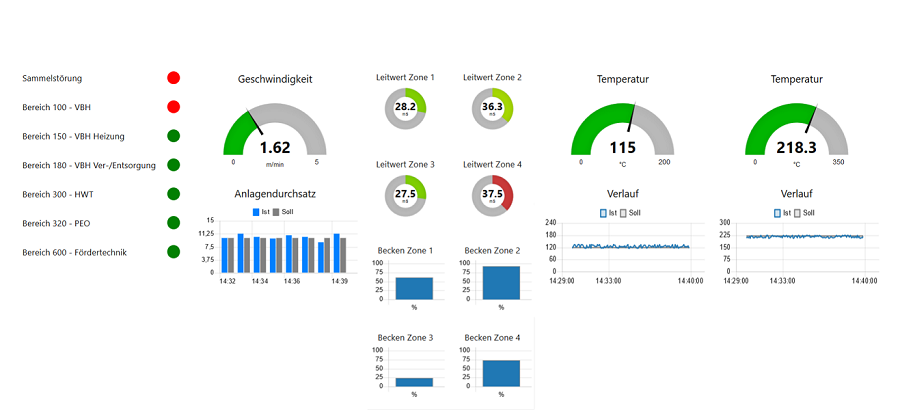Click status light for Bereich 600 - Fördertechnik
Viewport: 900px width, 410px height.
pyautogui.click(x=173, y=252)
